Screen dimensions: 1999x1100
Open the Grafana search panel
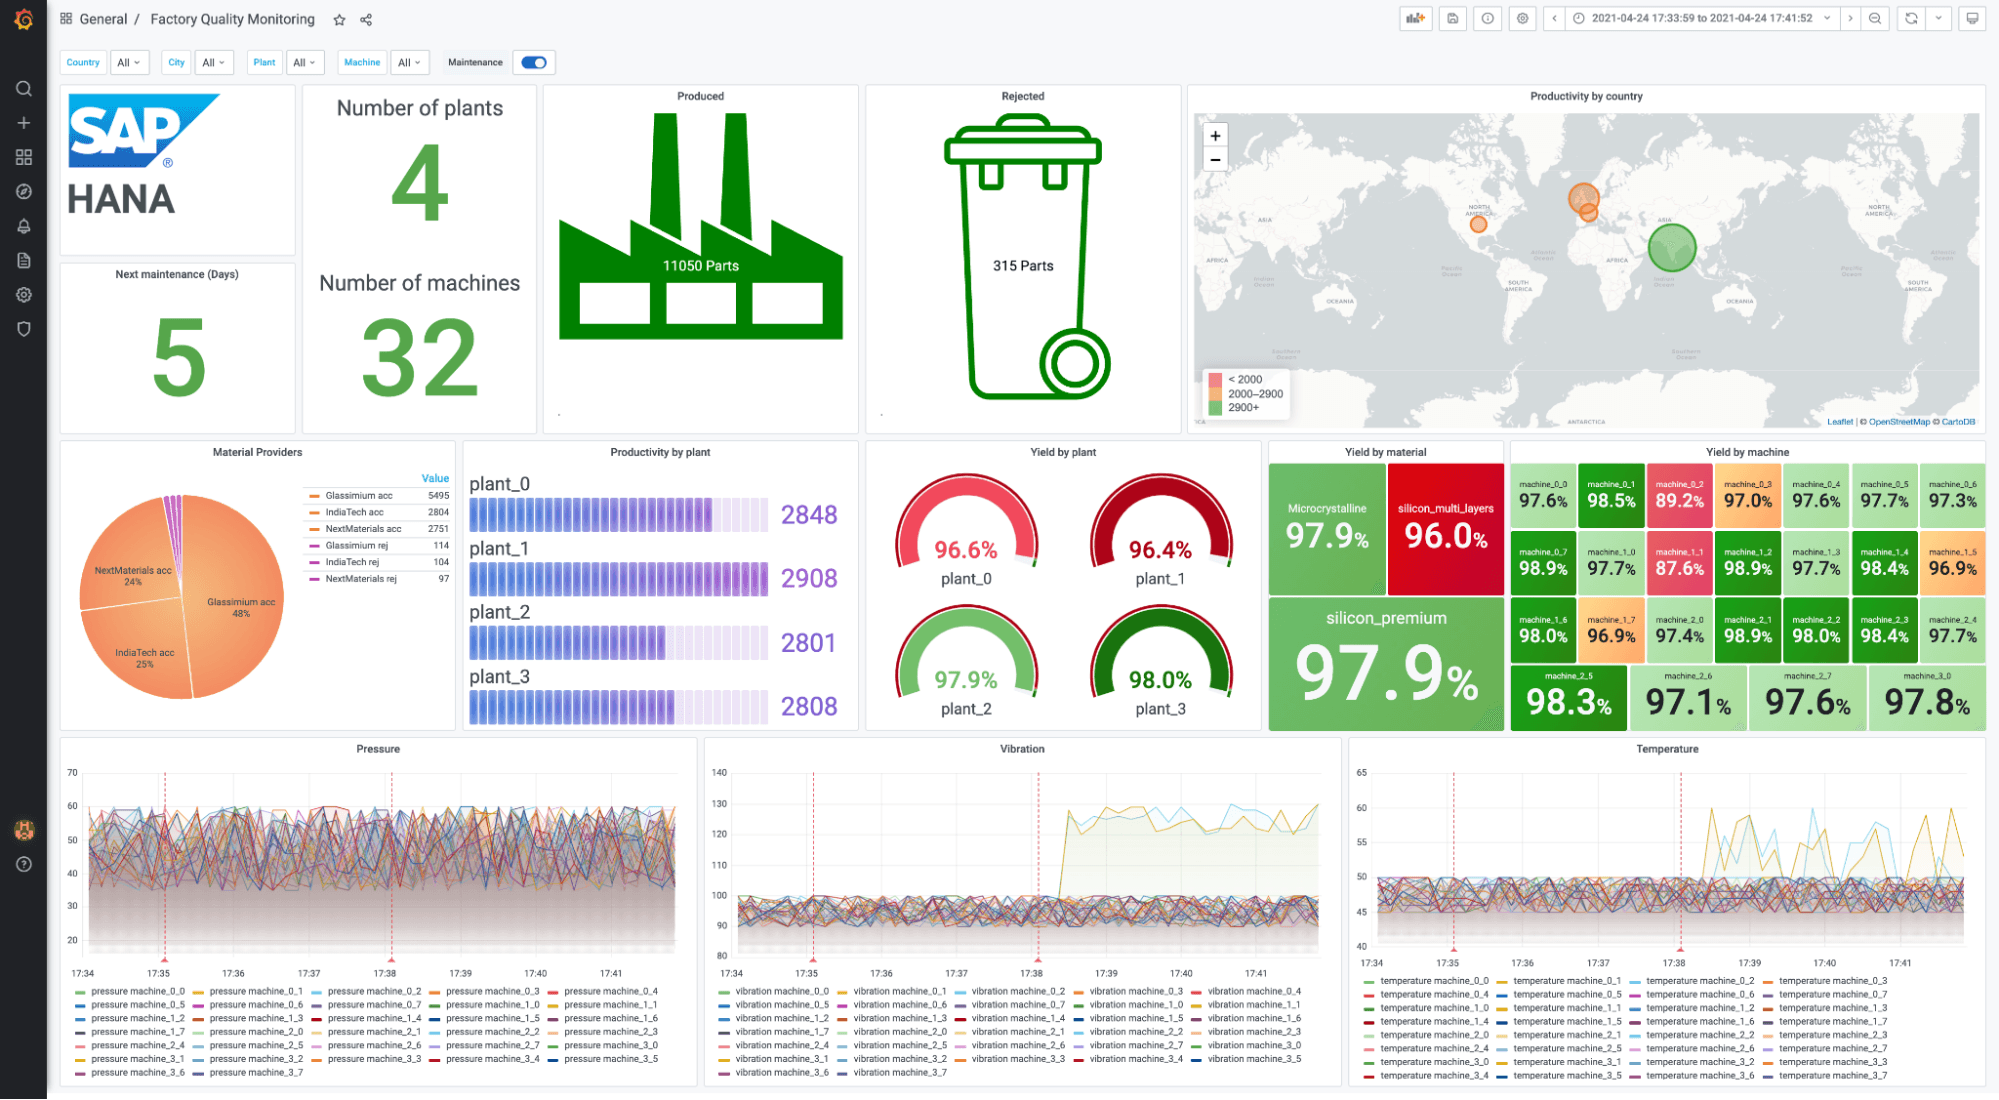pos(24,88)
